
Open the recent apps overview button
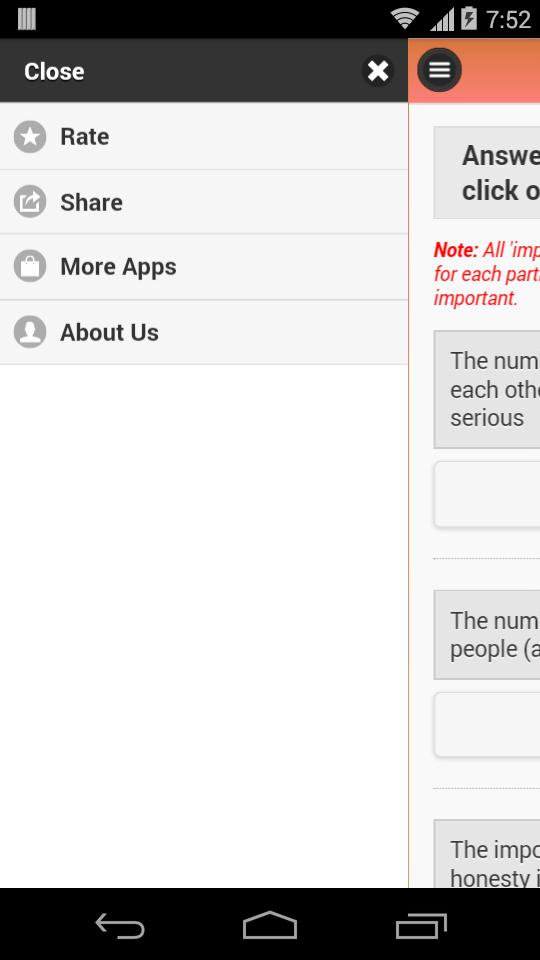pyautogui.click(x=421, y=925)
